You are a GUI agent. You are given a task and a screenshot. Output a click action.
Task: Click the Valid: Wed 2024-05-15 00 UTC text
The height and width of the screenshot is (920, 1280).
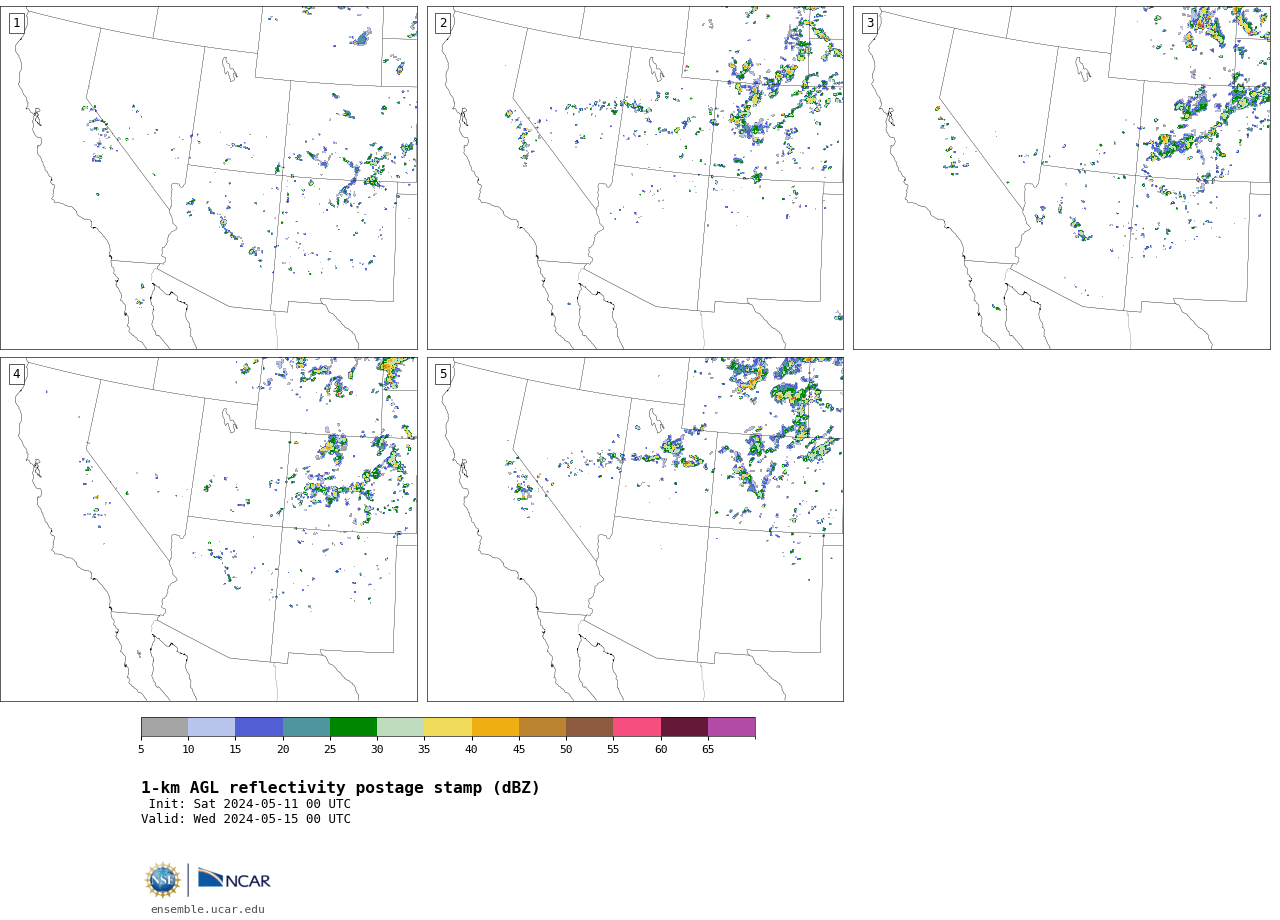click(246, 819)
